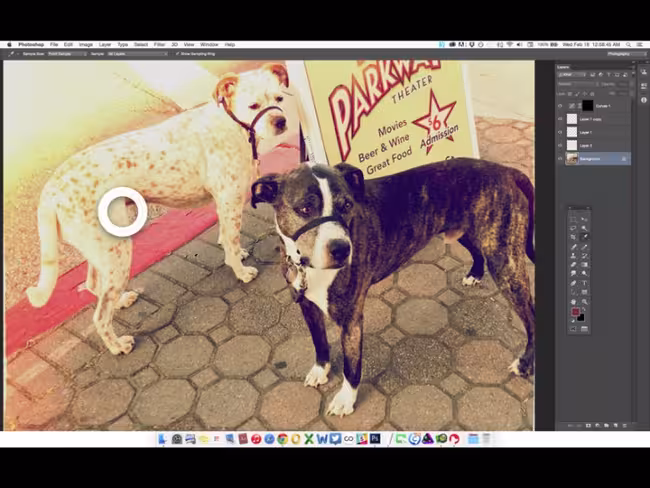Select the Eyedropper tool in Tools panel
This screenshot has width=650, height=488.
click(584, 237)
